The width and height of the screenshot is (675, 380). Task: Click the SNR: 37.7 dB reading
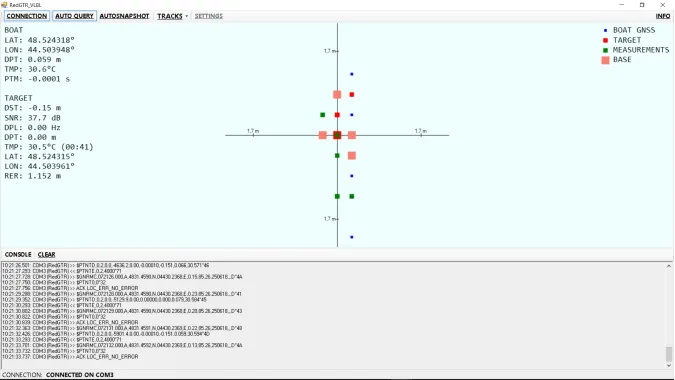click(x=33, y=117)
